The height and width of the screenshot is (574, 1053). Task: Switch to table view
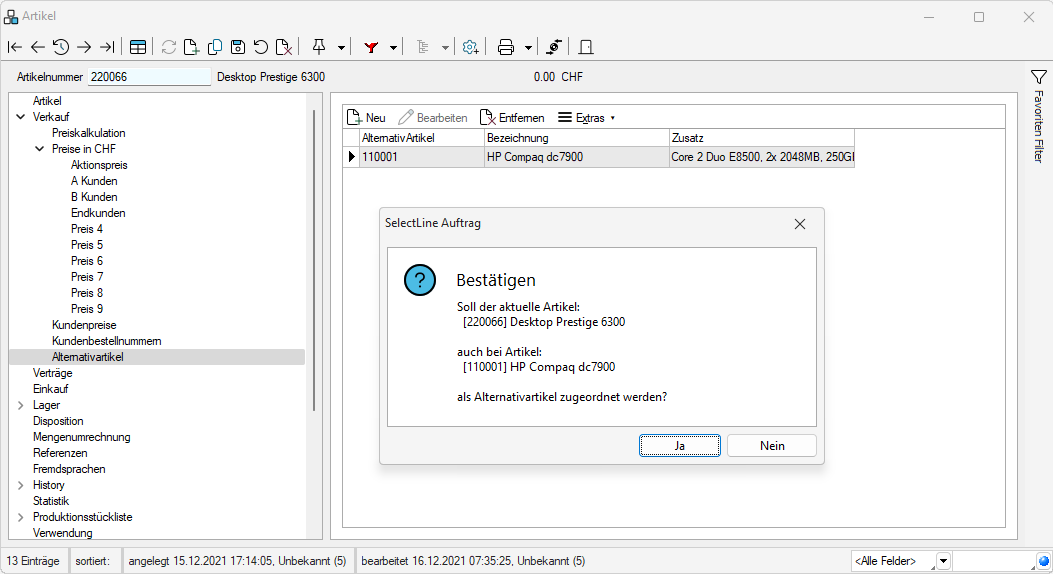138,47
